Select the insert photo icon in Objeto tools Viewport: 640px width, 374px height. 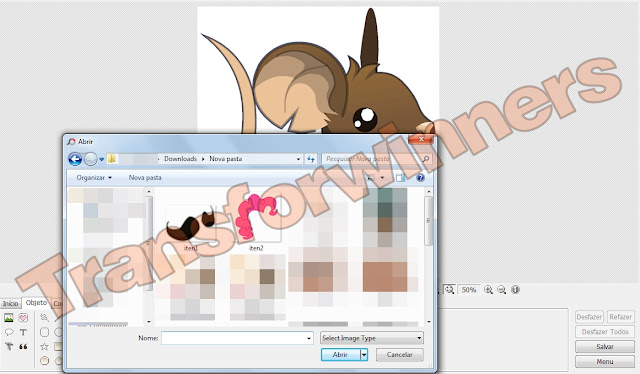[9, 318]
